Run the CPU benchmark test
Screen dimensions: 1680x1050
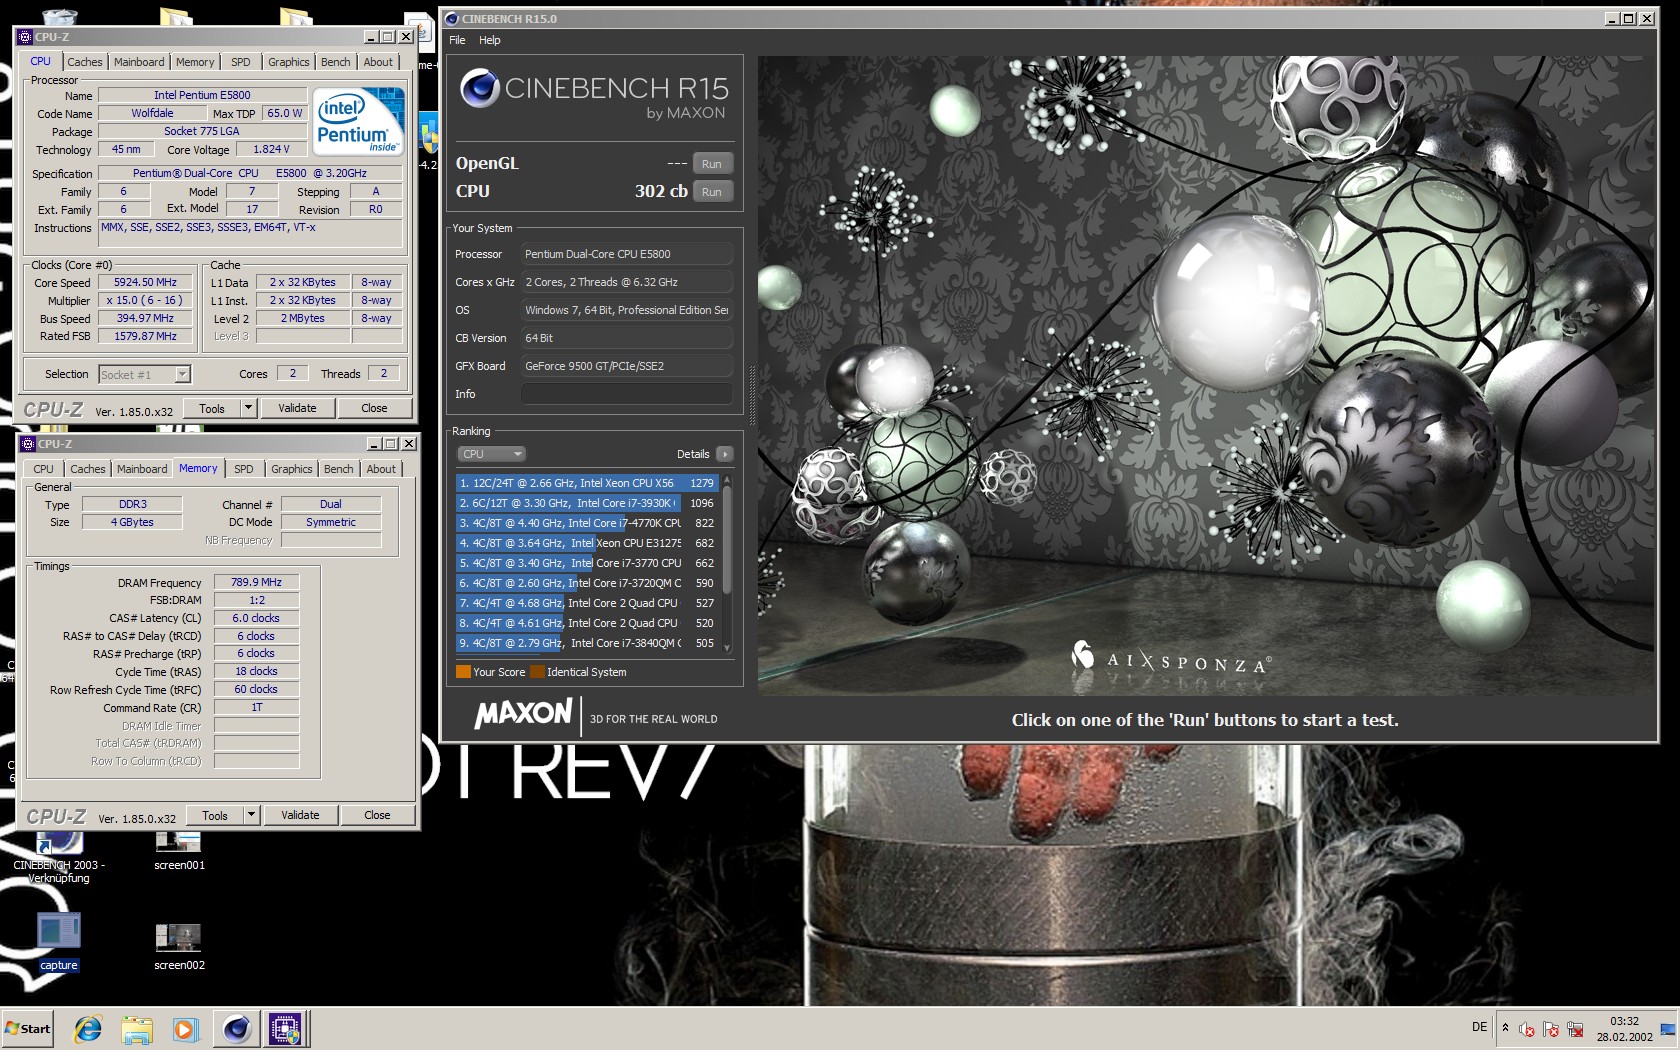point(712,192)
